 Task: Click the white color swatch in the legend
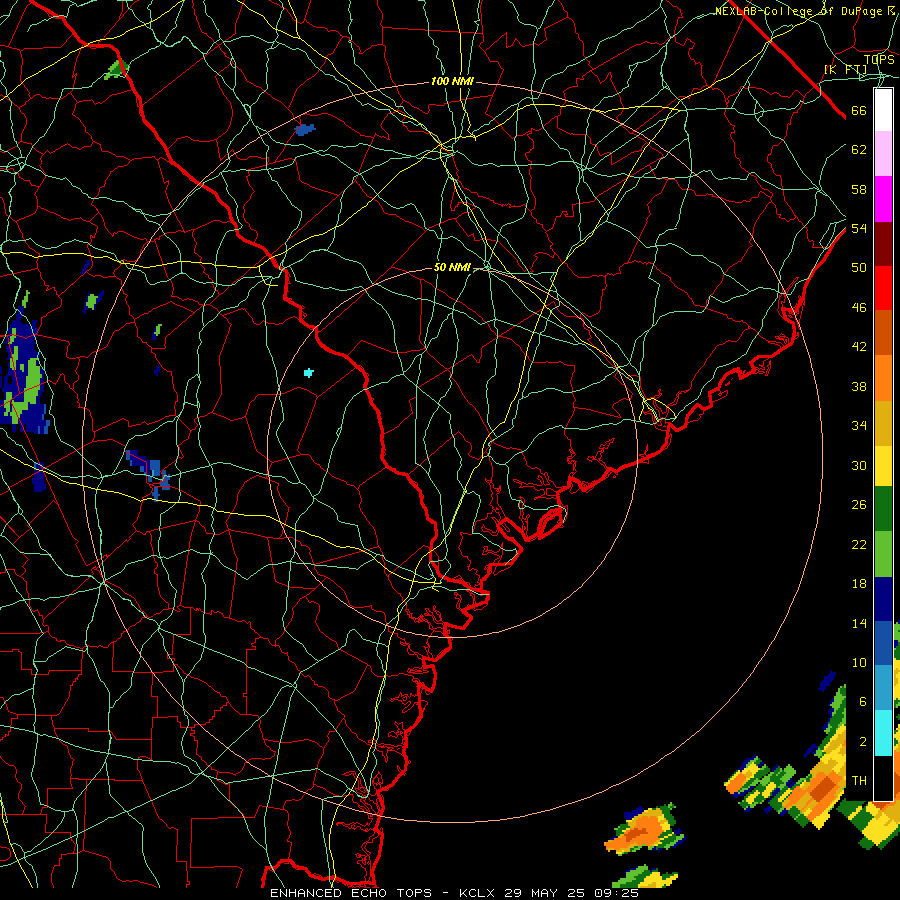coord(883,110)
